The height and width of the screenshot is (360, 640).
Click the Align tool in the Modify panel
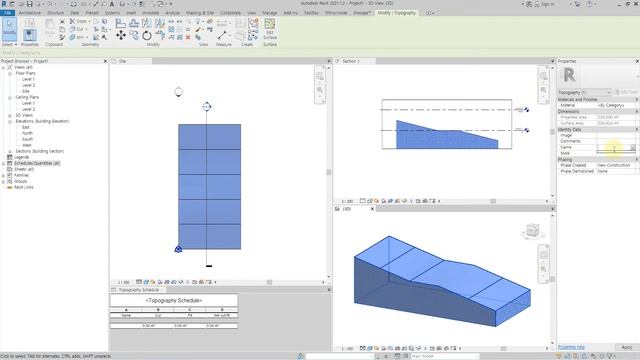coord(120,23)
